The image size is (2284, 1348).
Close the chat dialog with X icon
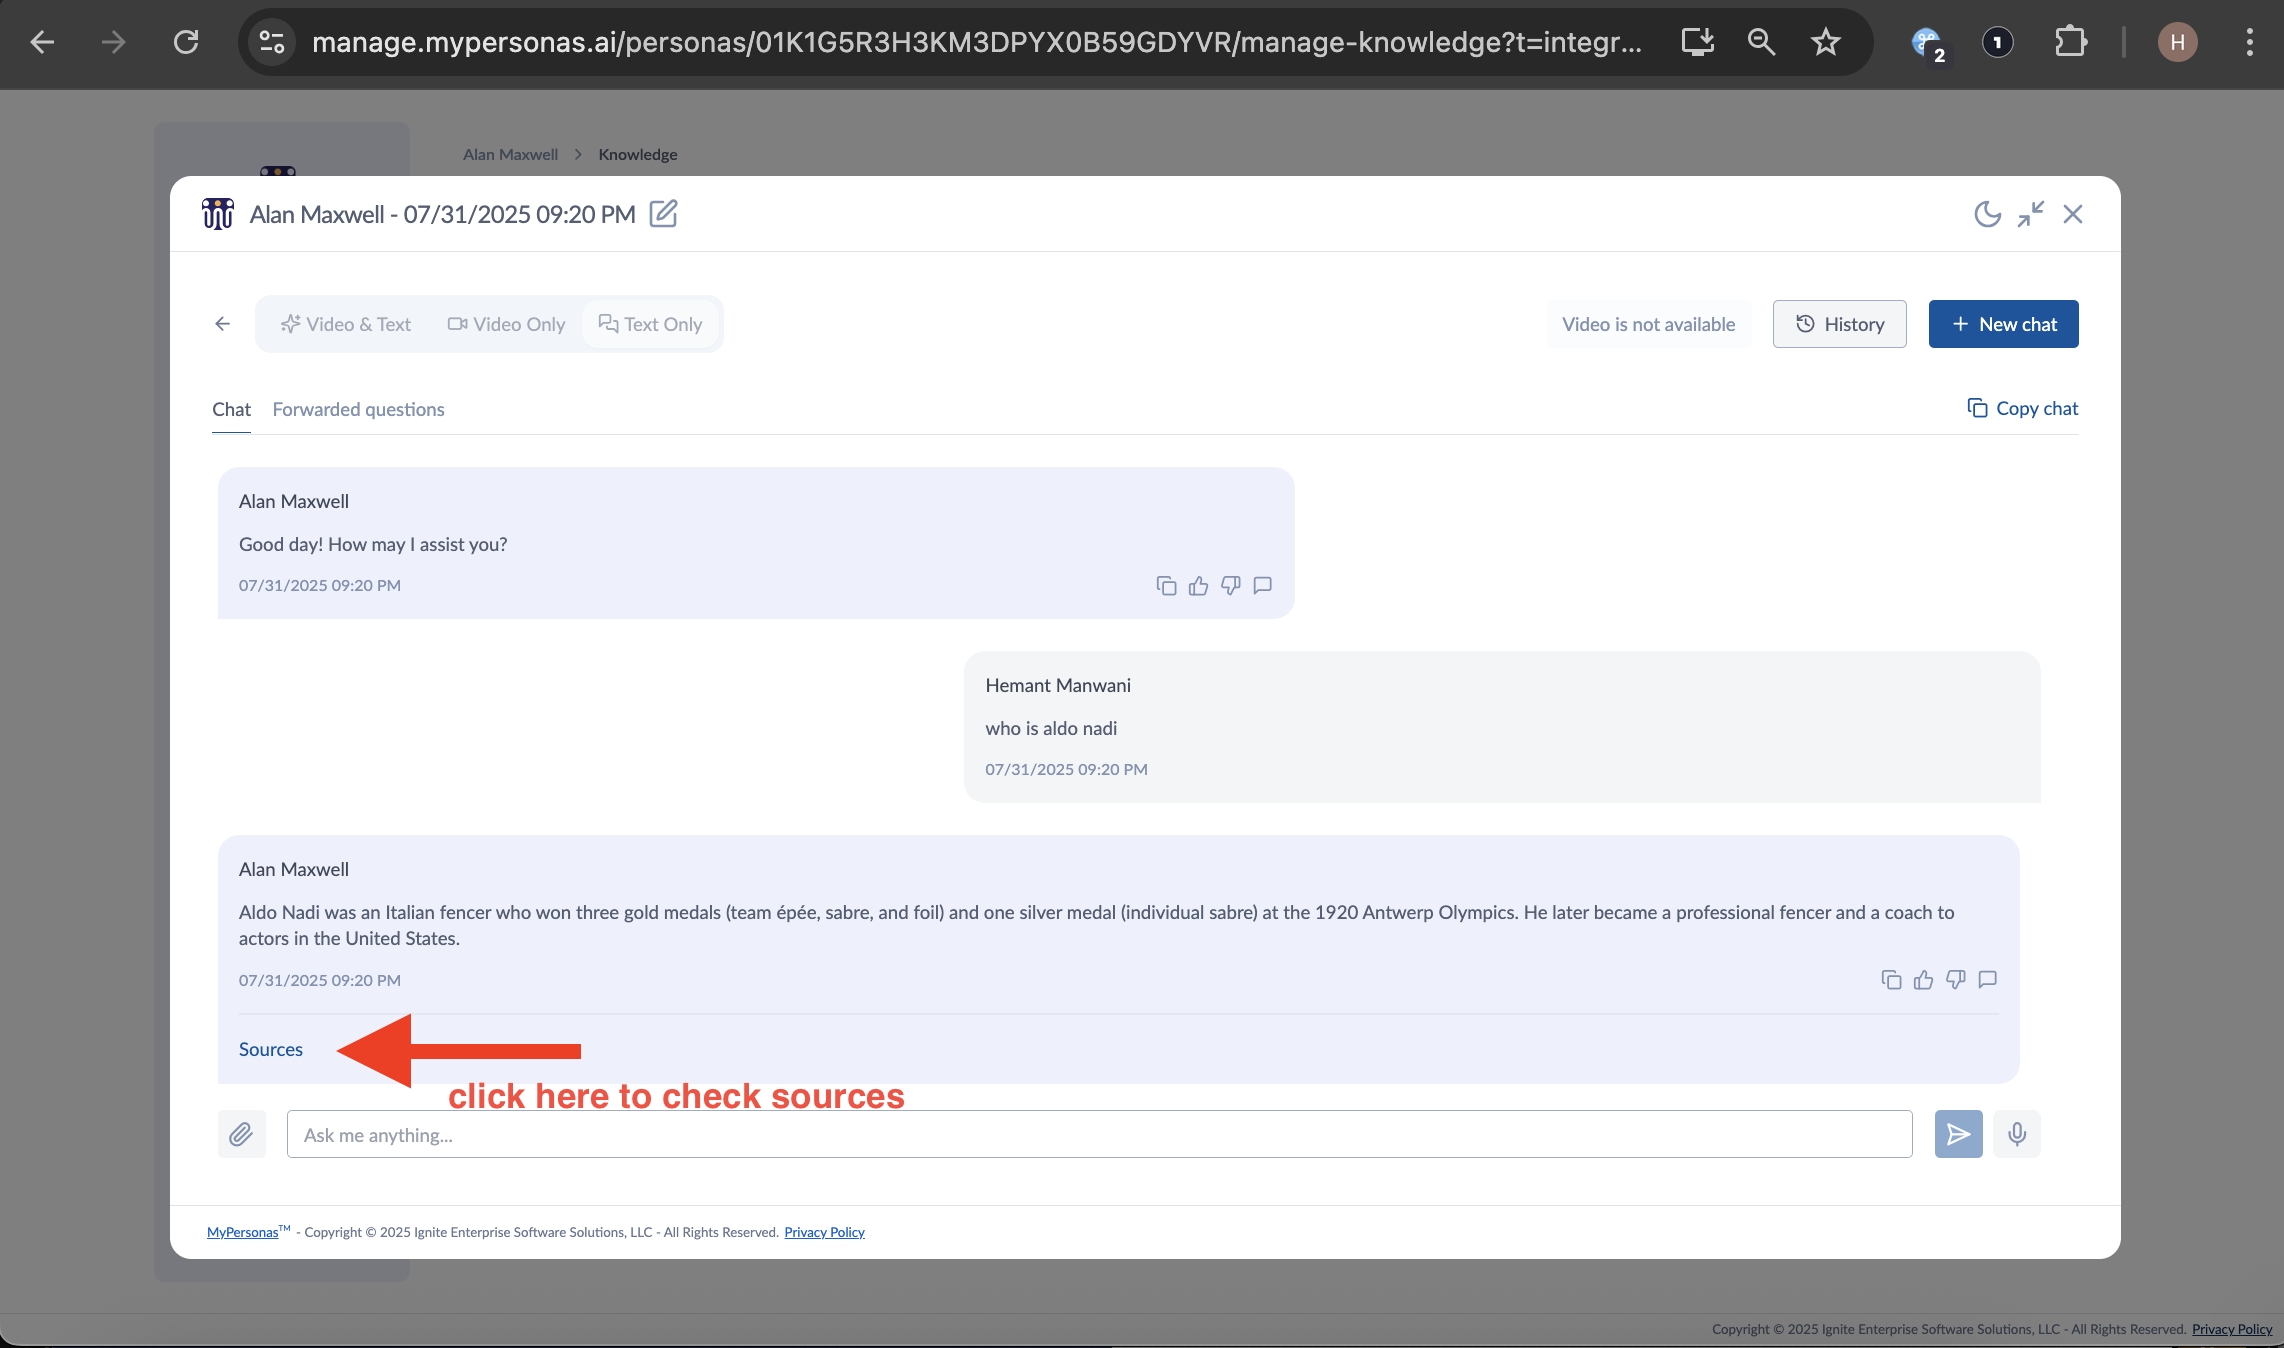click(x=2073, y=214)
